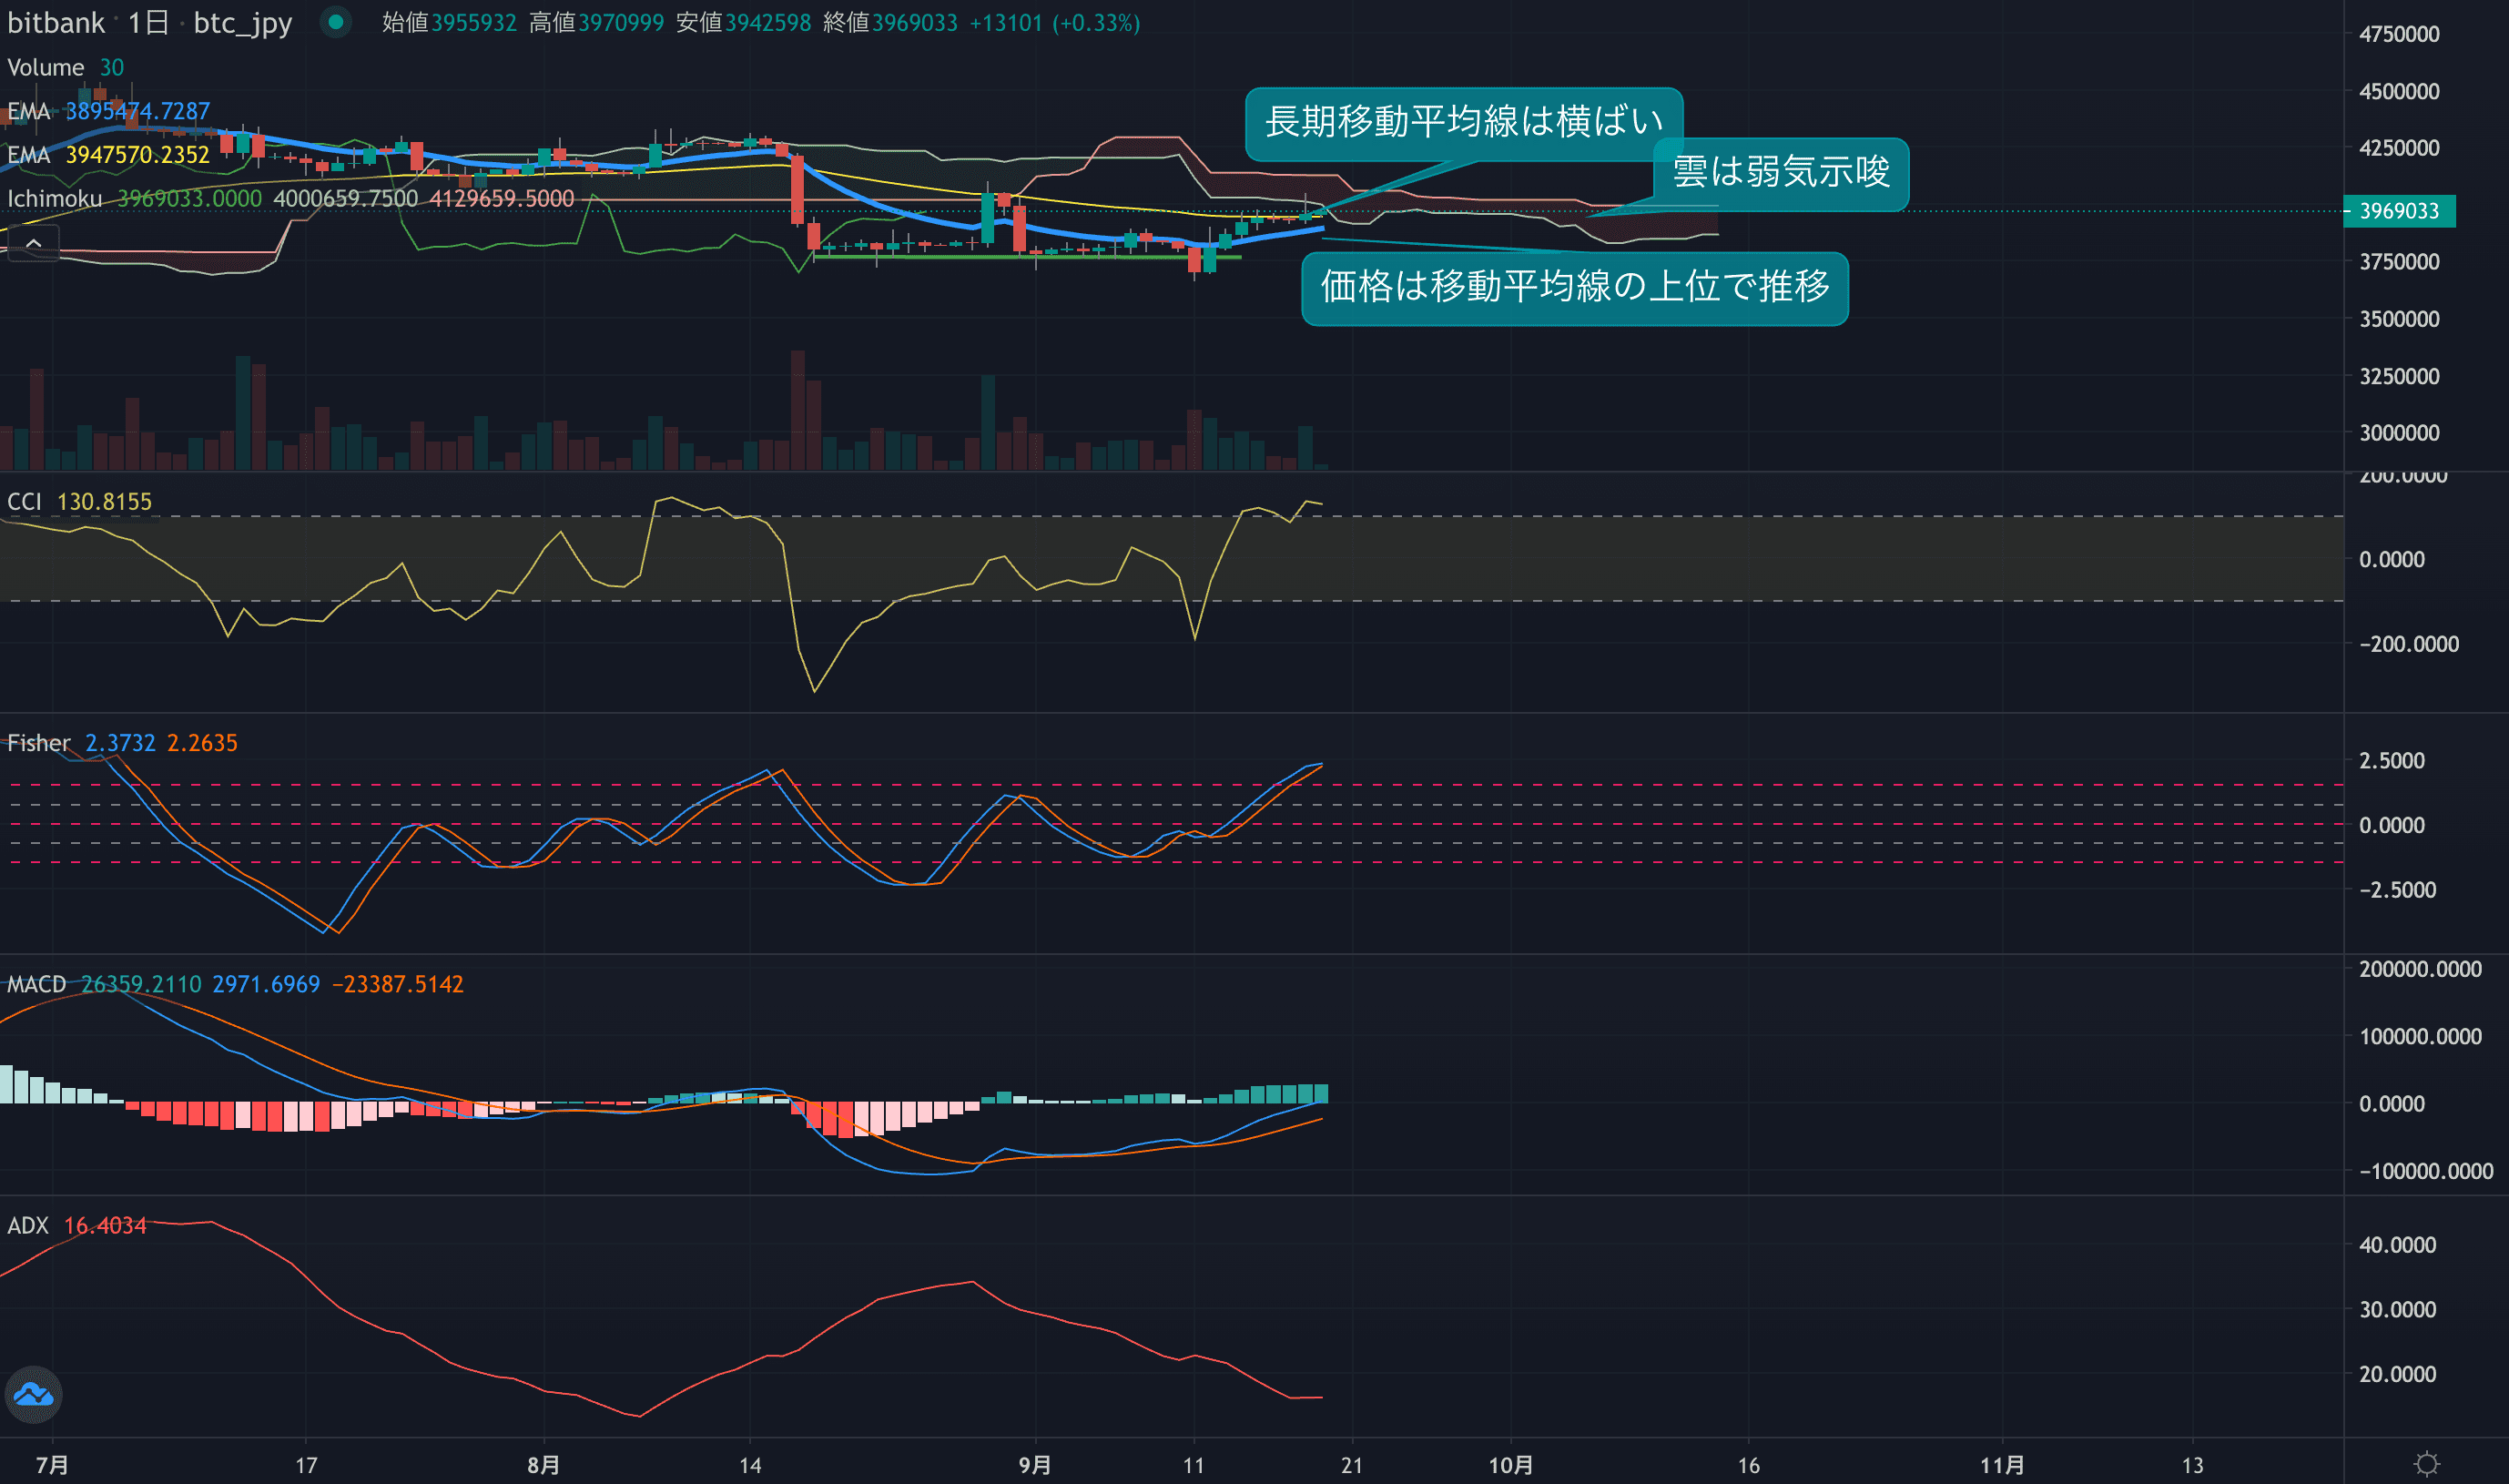The height and width of the screenshot is (1484, 2509).
Task: Select the CCI indicator legend
Action: [x=25, y=501]
